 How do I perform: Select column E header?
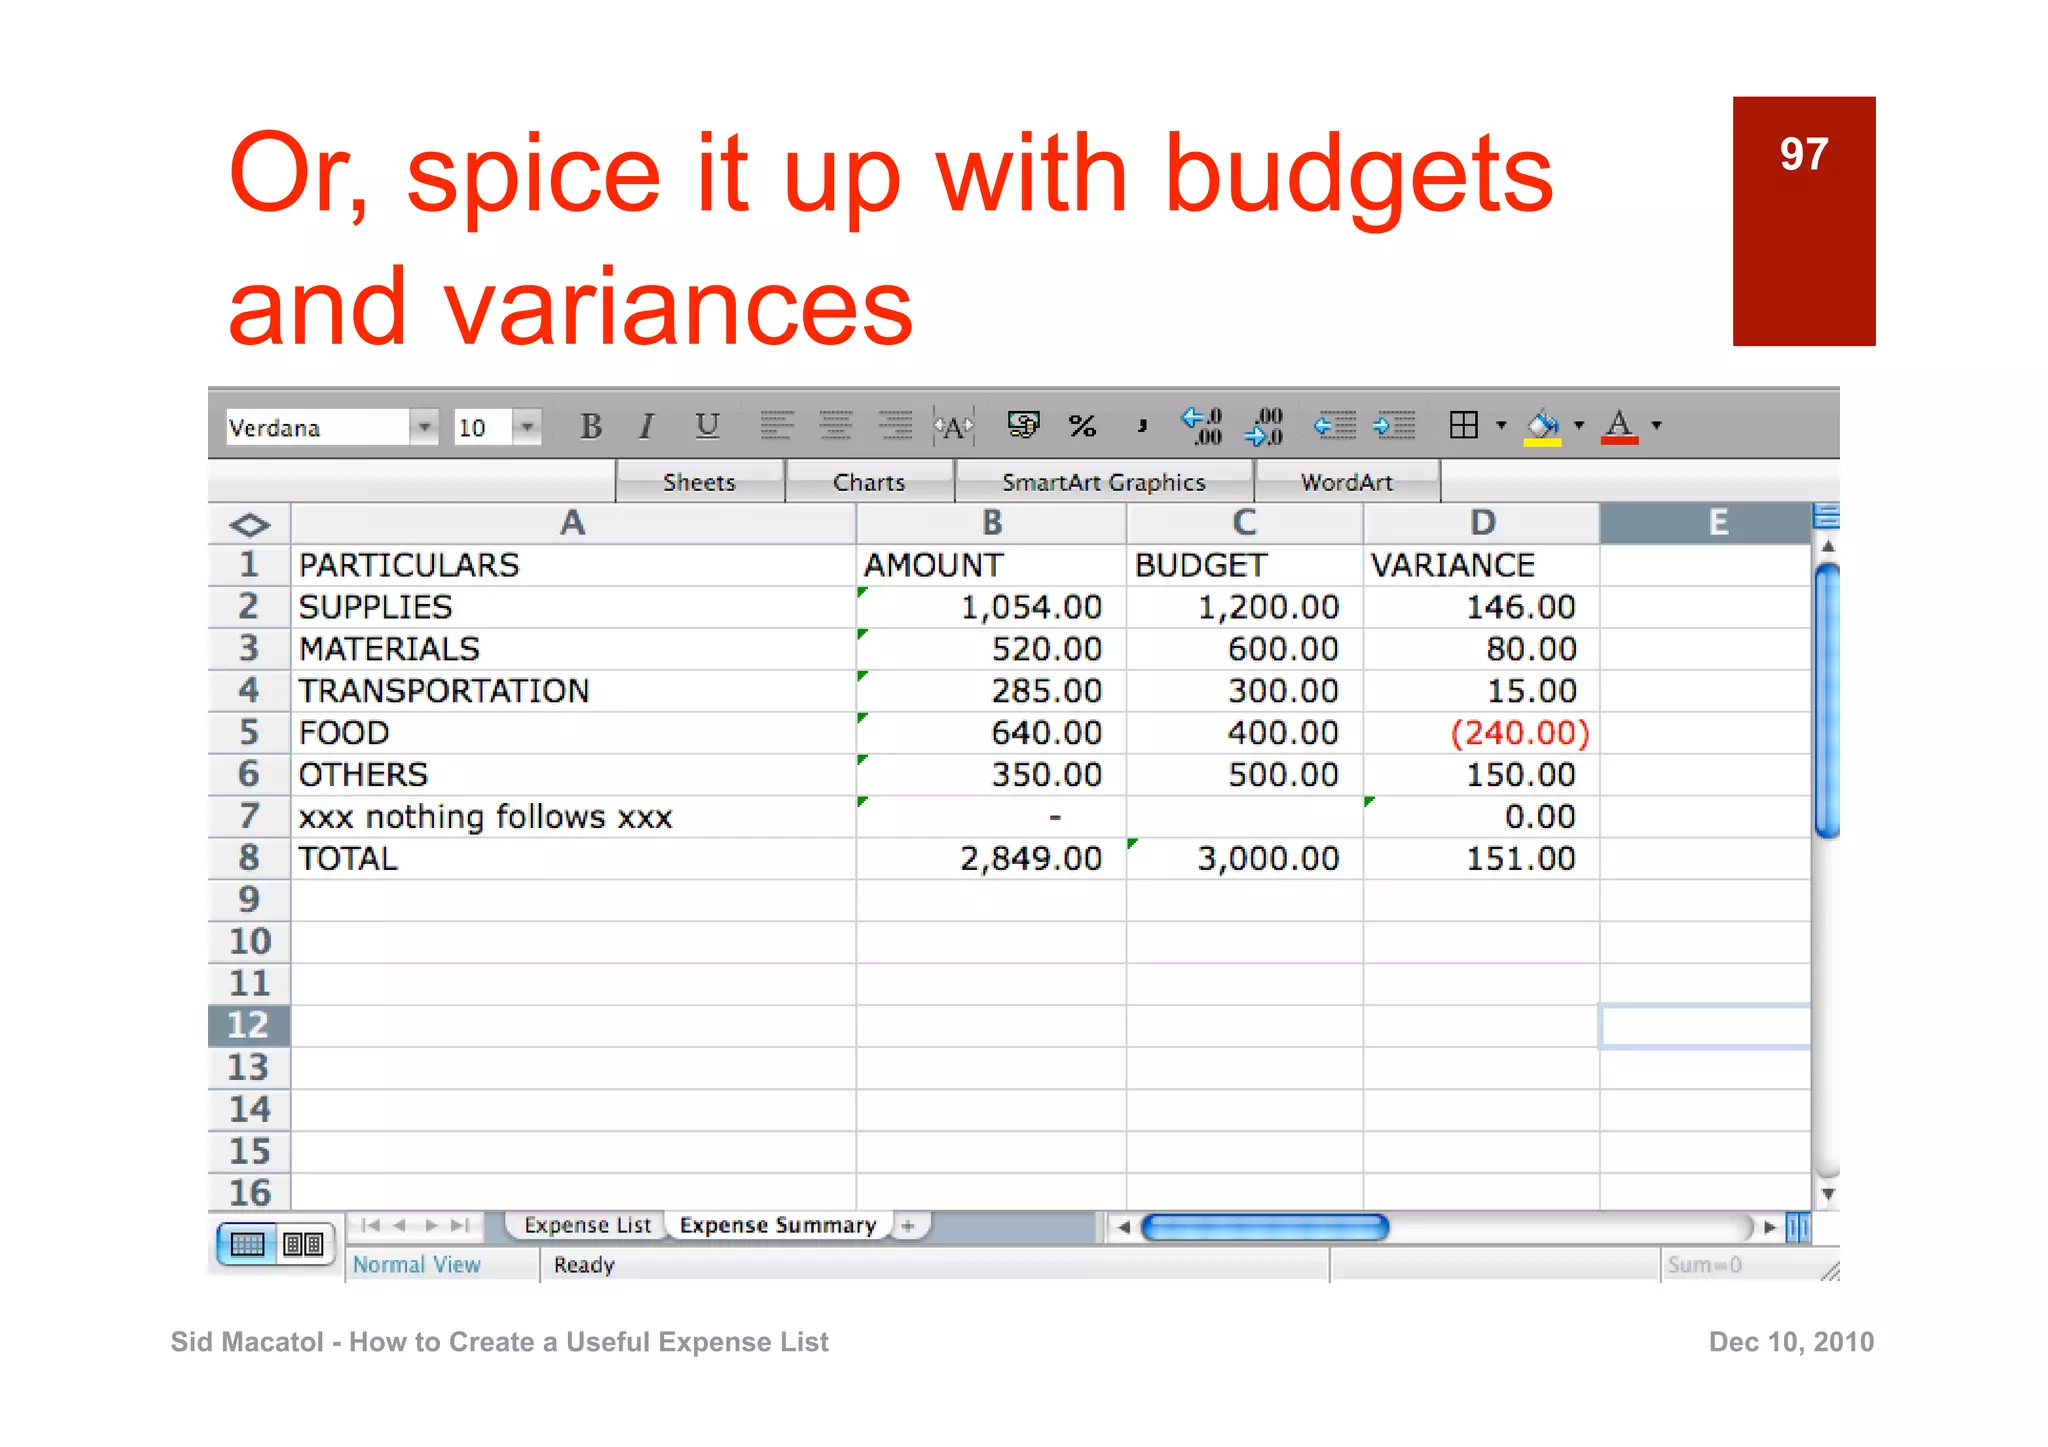[1705, 523]
